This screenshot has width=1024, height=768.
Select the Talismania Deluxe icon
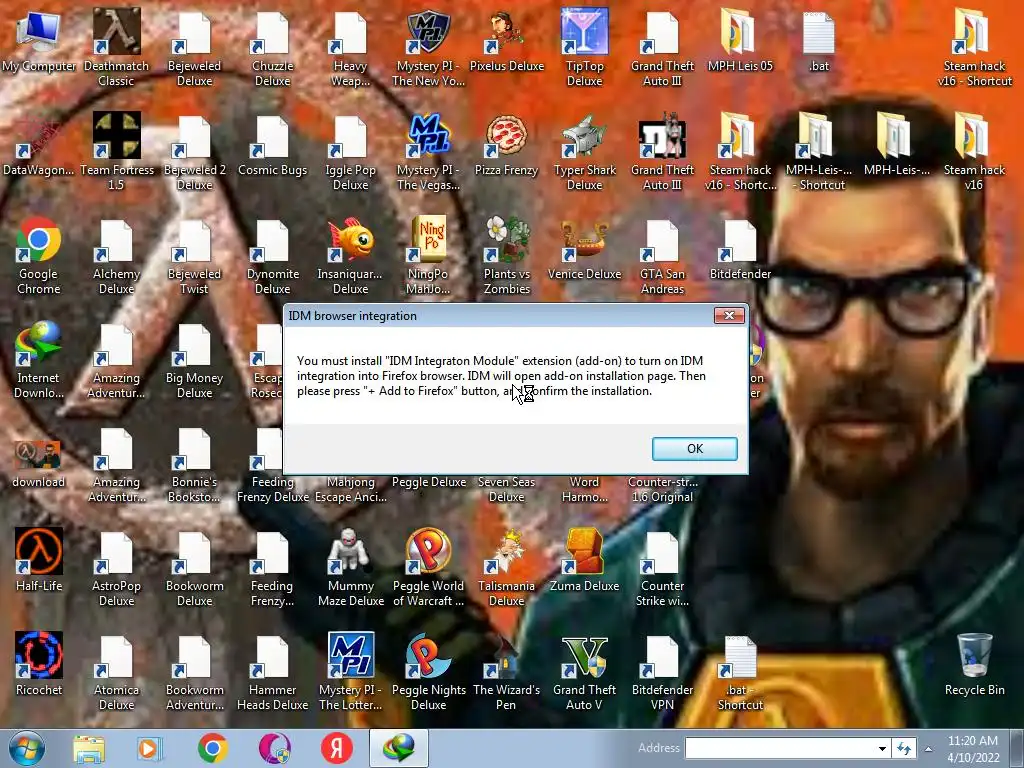pyautogui.click(x=506, y=568)
